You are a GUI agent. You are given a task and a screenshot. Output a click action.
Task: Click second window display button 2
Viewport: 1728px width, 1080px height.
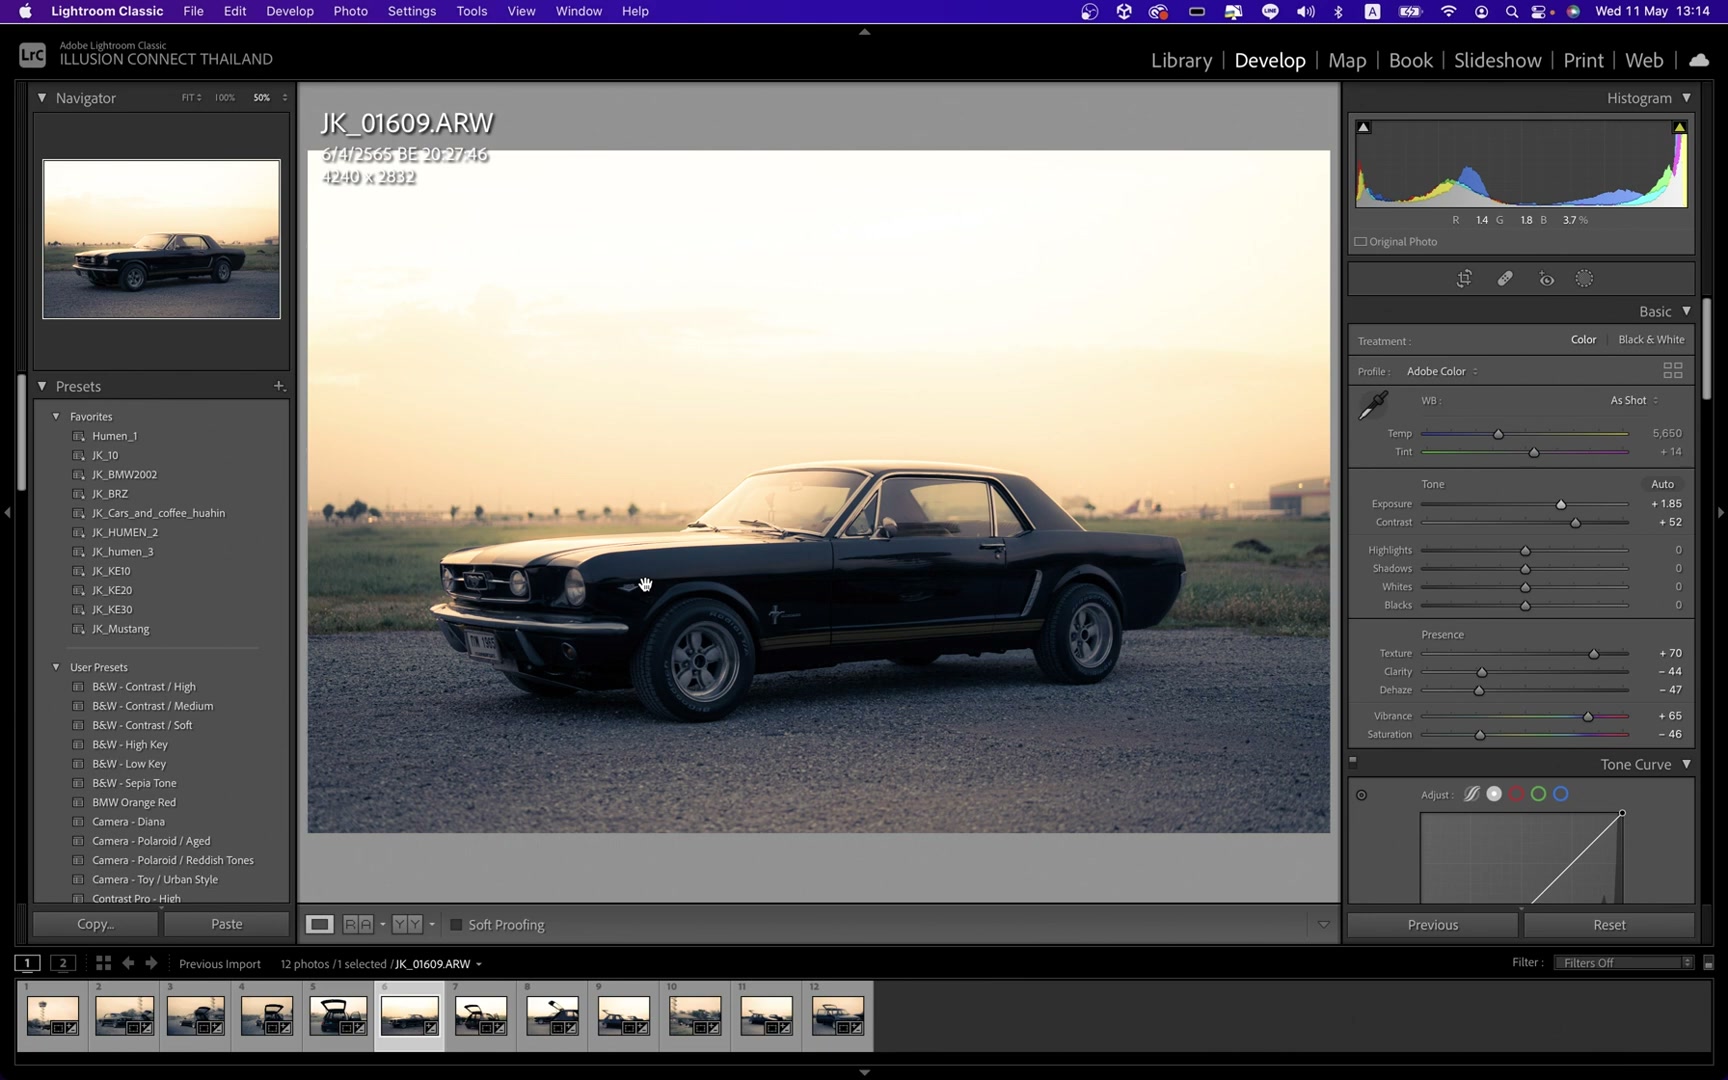(62, 963)
